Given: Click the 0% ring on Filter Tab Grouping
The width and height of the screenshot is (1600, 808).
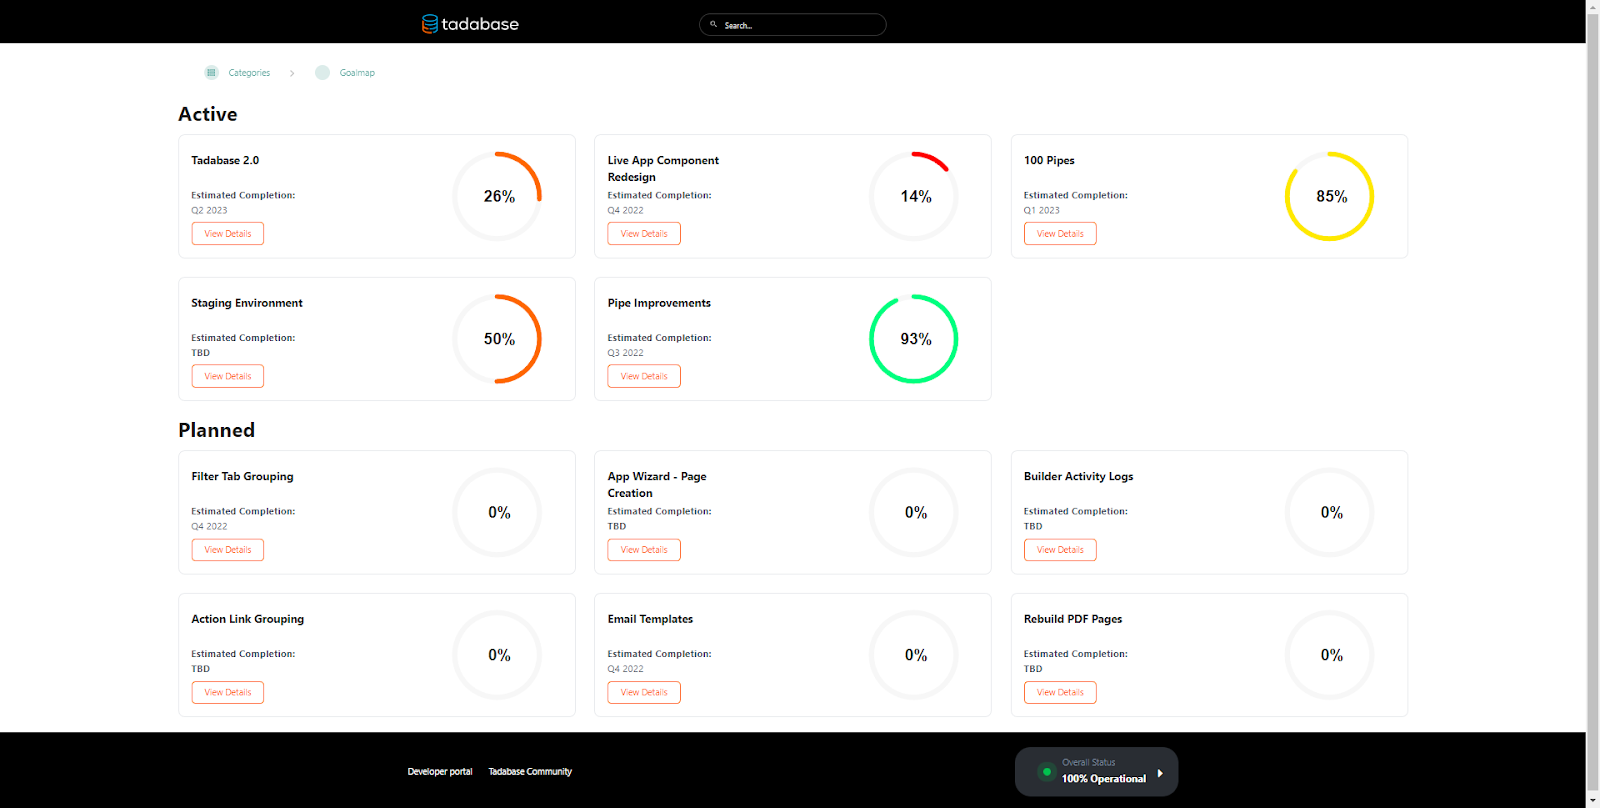Looking at the screenshot, I should pos(498,512).
